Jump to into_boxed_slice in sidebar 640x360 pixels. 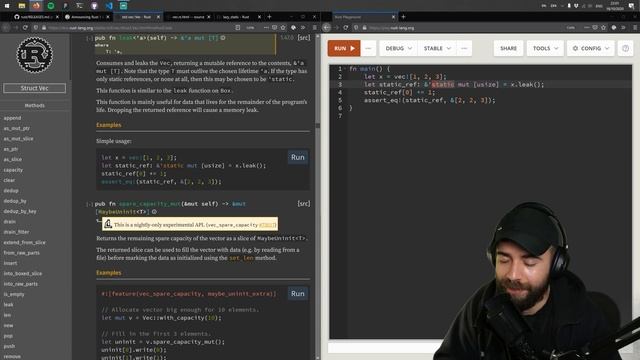23,273
